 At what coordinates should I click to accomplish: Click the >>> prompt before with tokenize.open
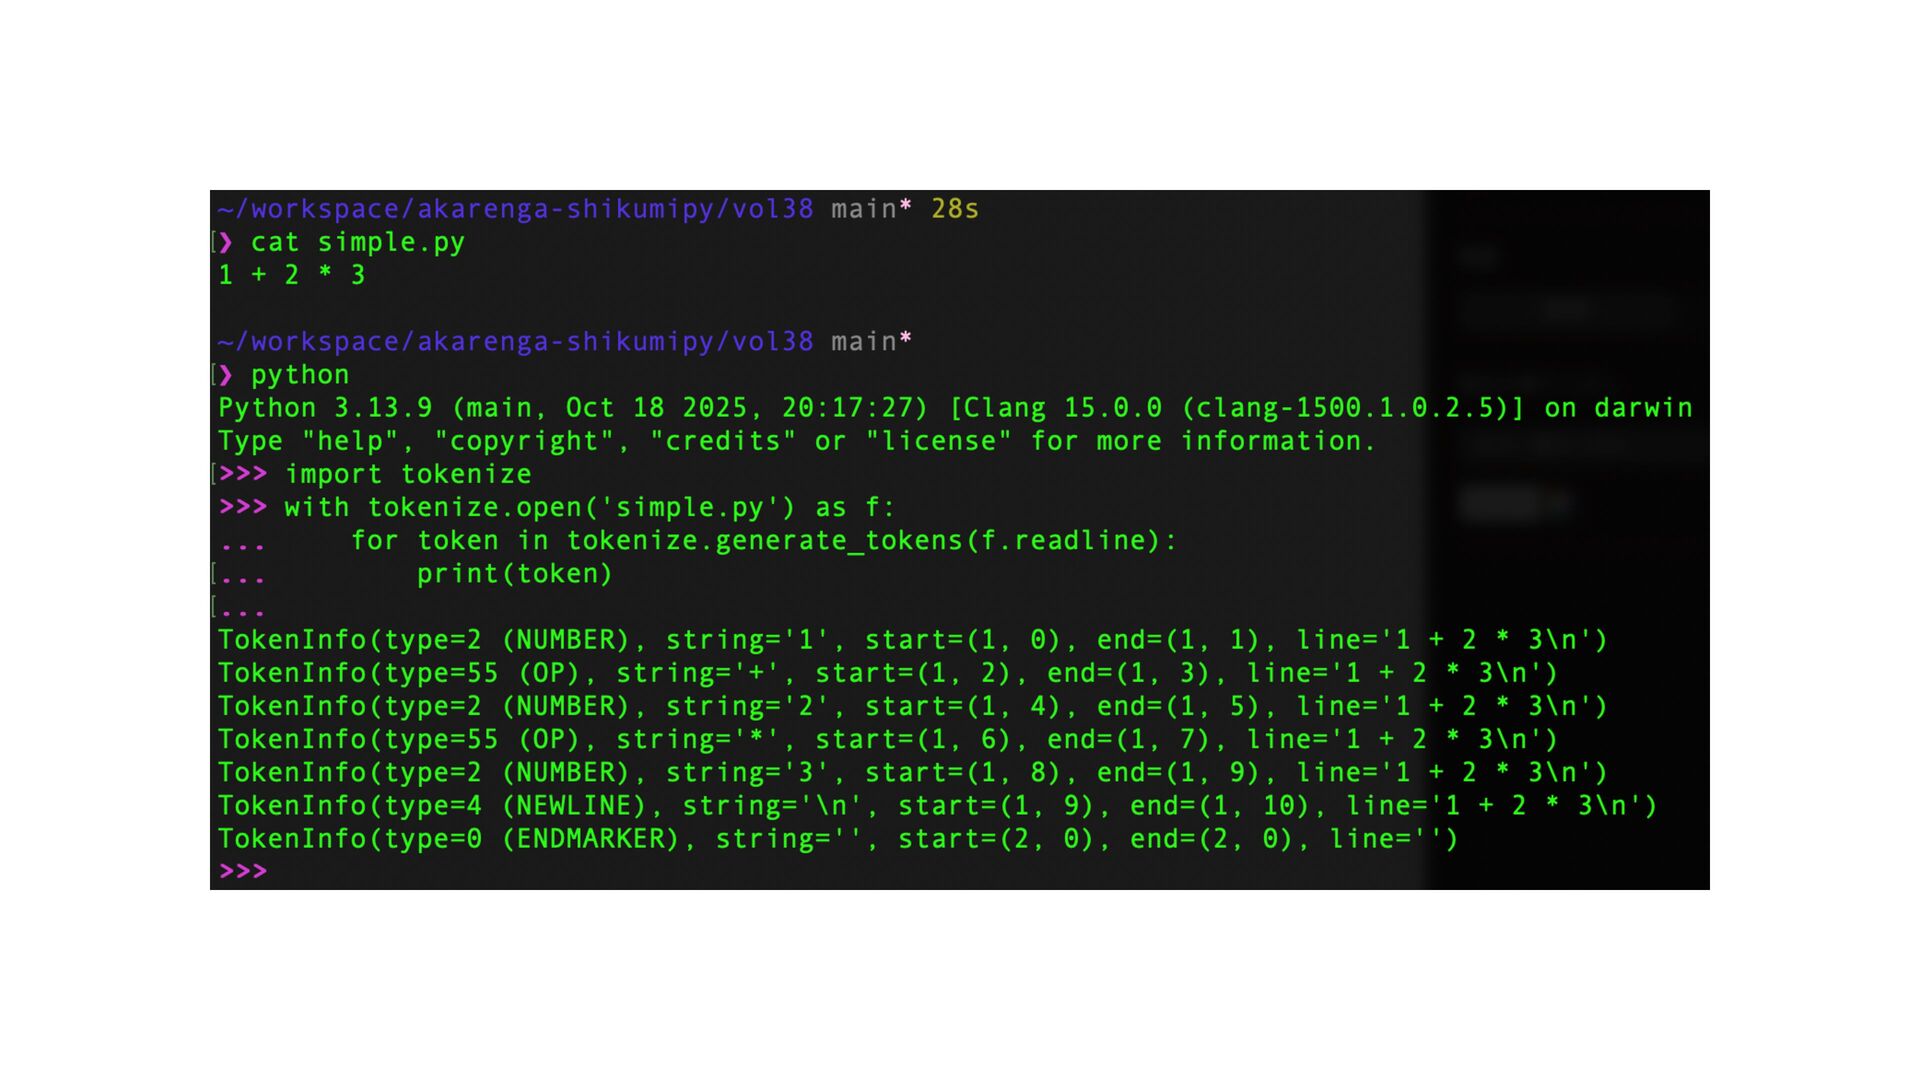click(243, 507)
